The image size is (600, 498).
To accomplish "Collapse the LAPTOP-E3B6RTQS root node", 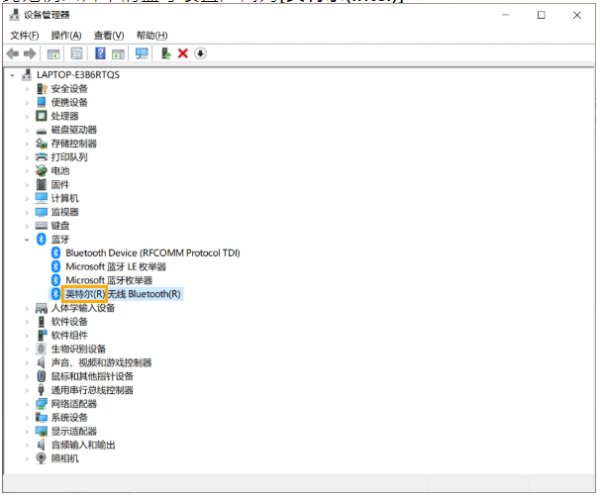I will (x=13, y=75).
